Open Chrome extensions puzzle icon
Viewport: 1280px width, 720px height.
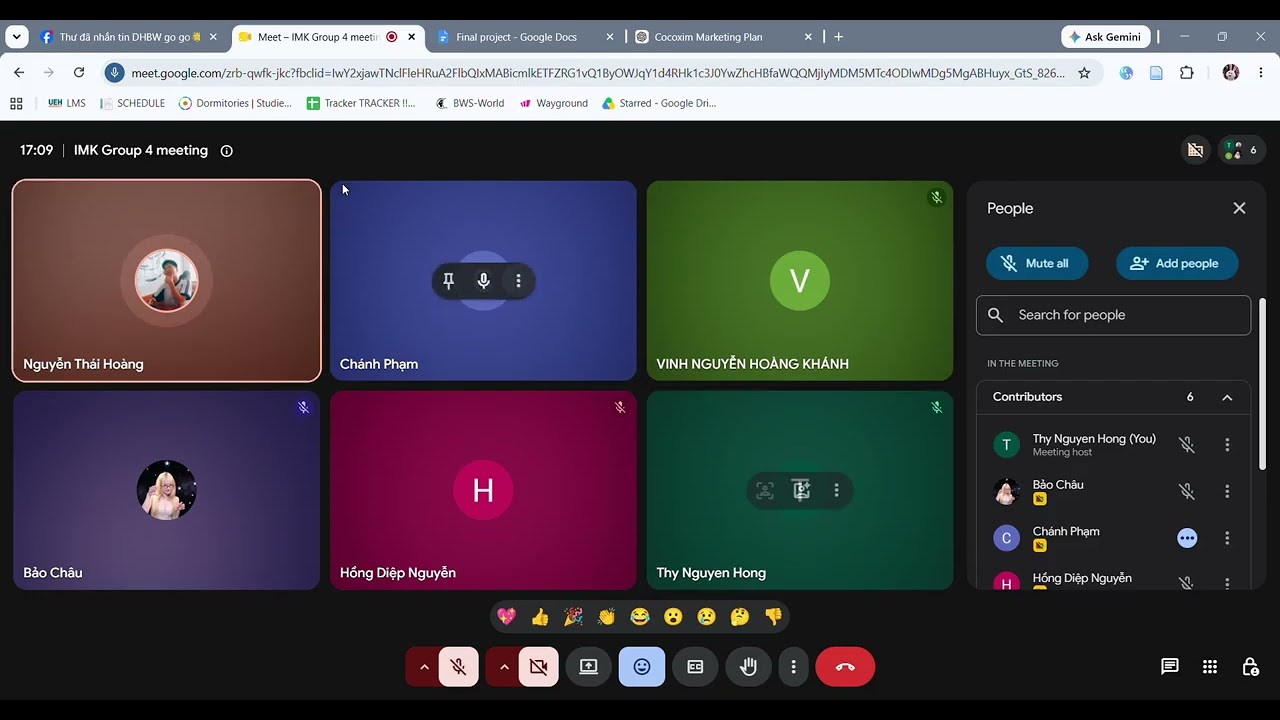[1187, 73]
